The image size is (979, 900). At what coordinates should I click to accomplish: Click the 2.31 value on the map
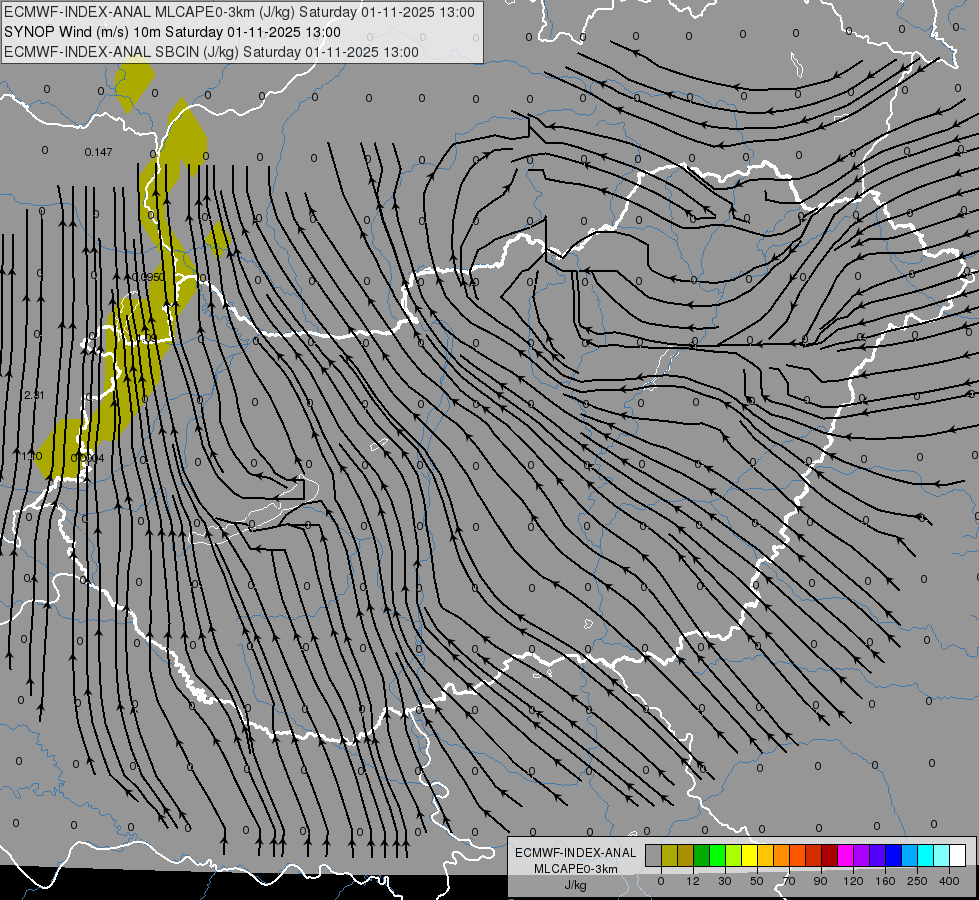tap(34, 395)
